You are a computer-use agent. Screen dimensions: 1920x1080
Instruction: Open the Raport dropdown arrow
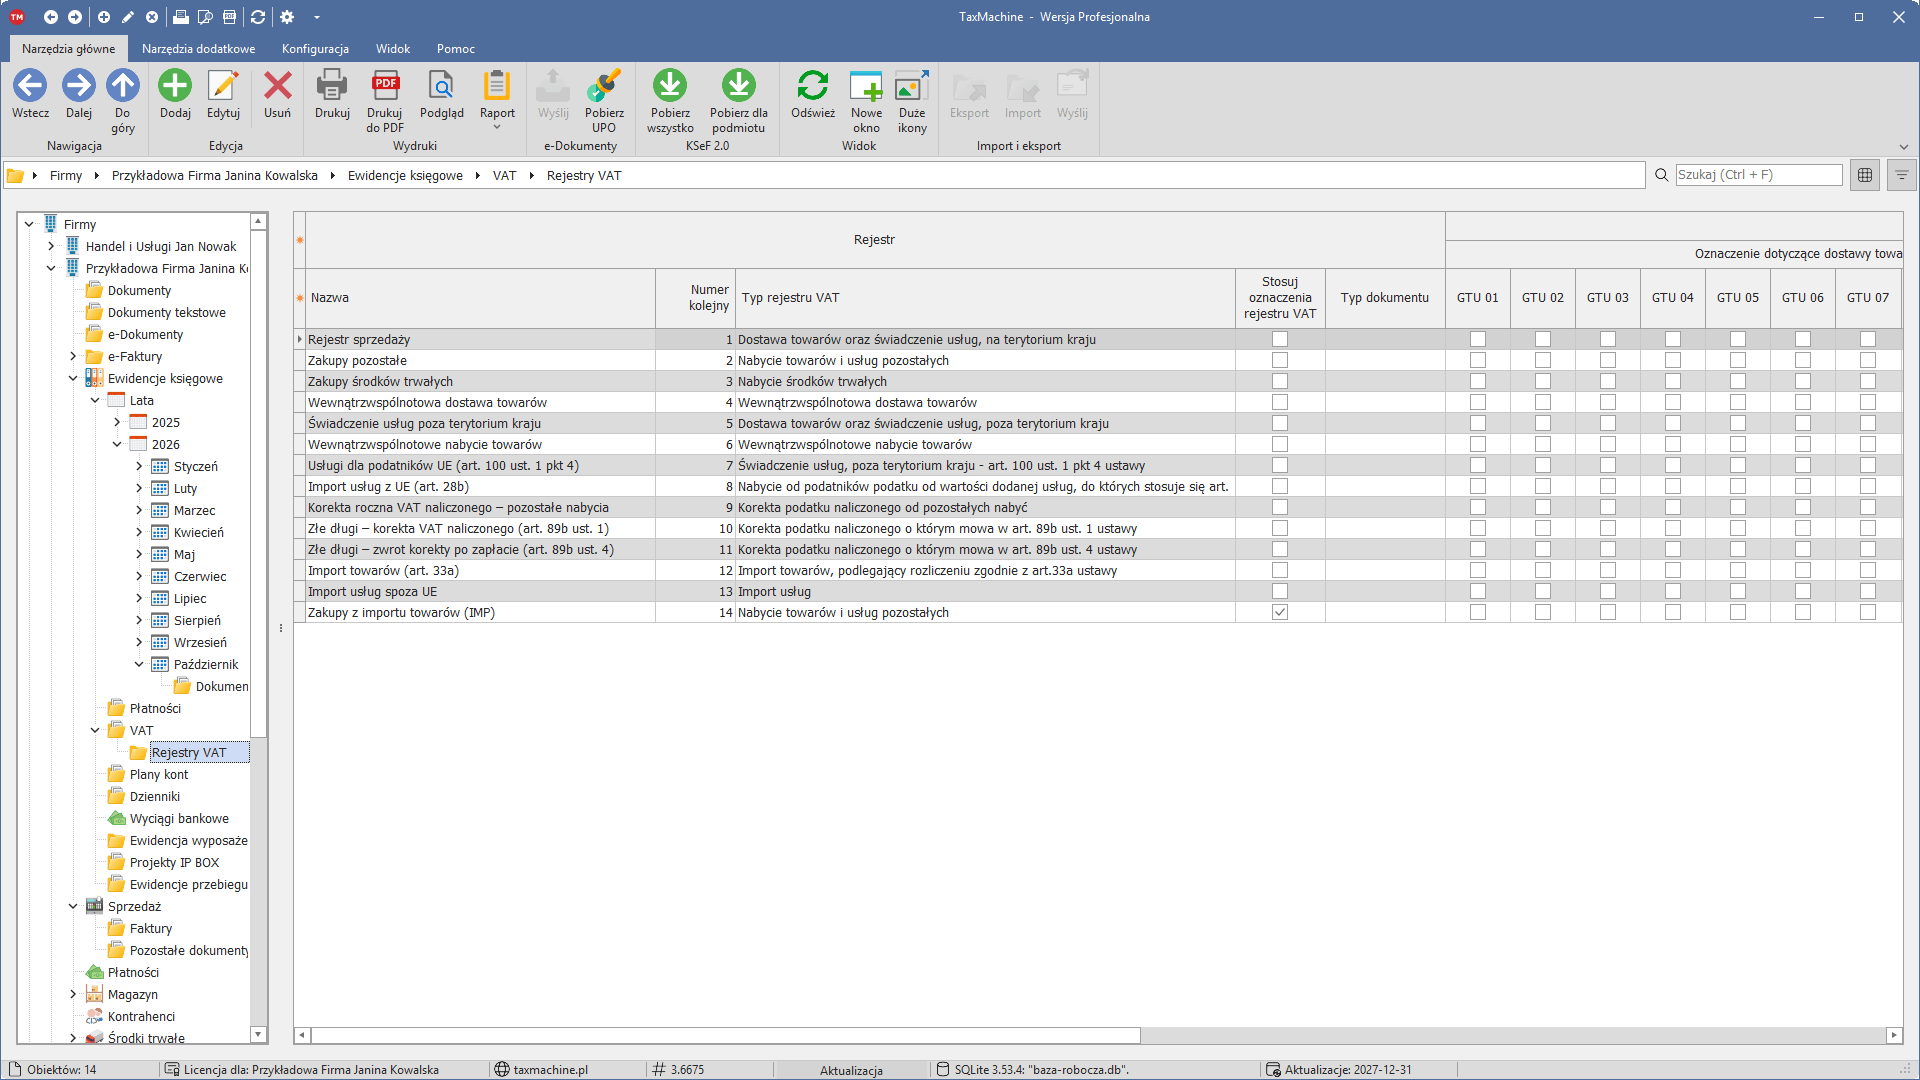(x=497, y=128)
